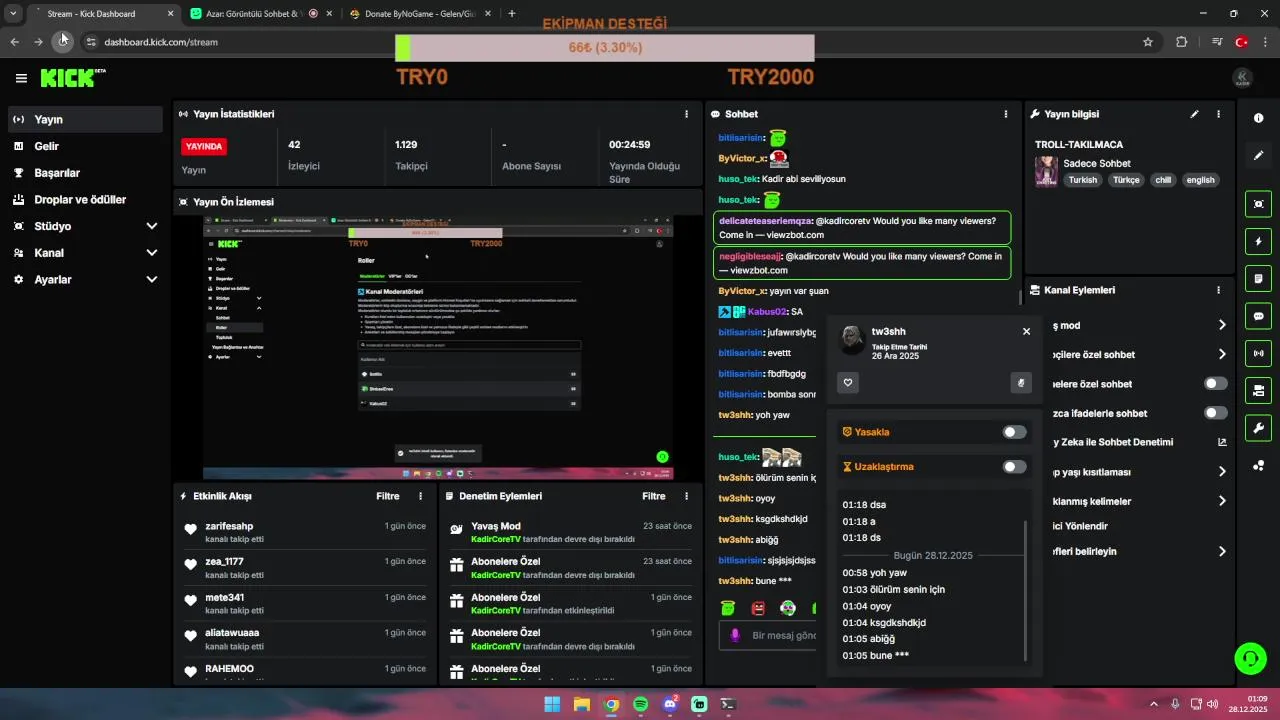Close the tw3shh user card
This screenshot has width=1280, height=720.
coord(1026,331)
